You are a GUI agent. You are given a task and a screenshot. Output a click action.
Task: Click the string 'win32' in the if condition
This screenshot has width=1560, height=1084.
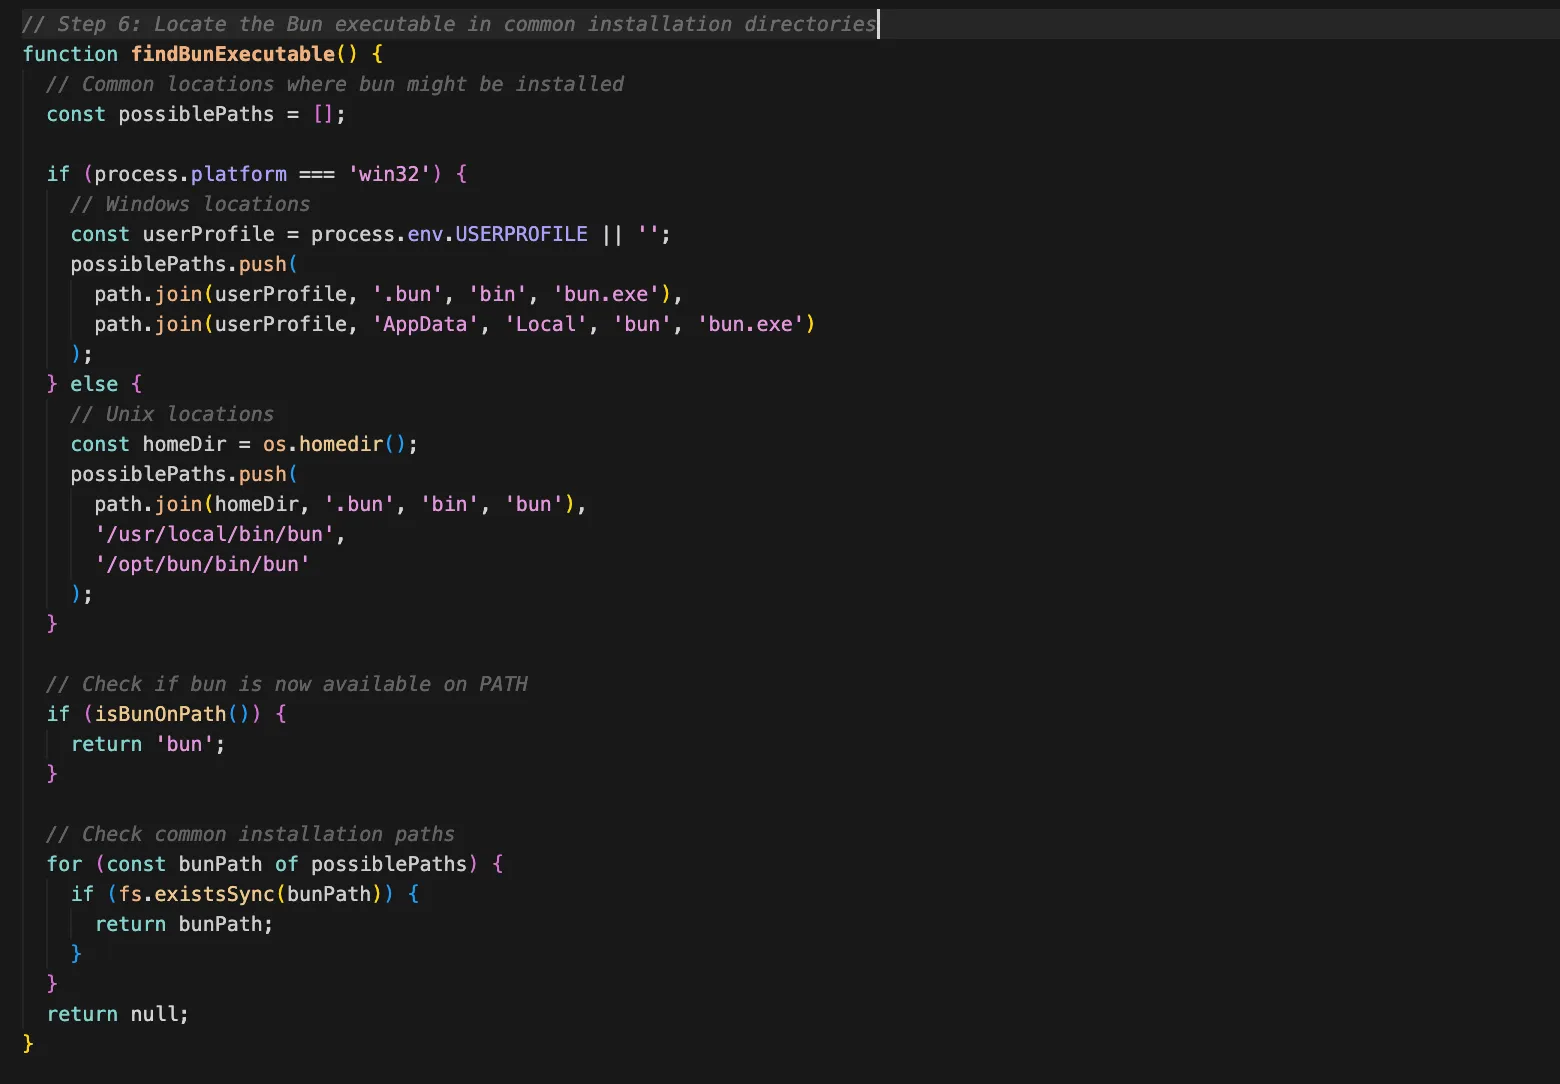point(389,174)
